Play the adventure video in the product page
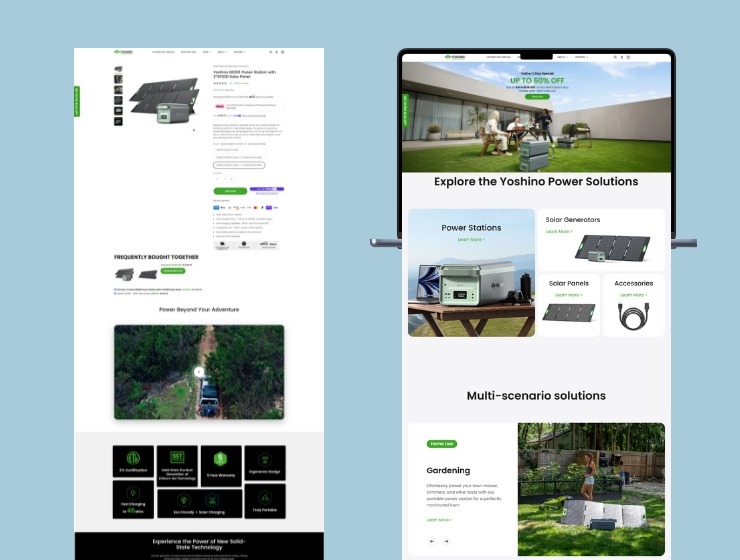Image resolution: width=740 pixels, height=560 pixels. pos(198,372)
